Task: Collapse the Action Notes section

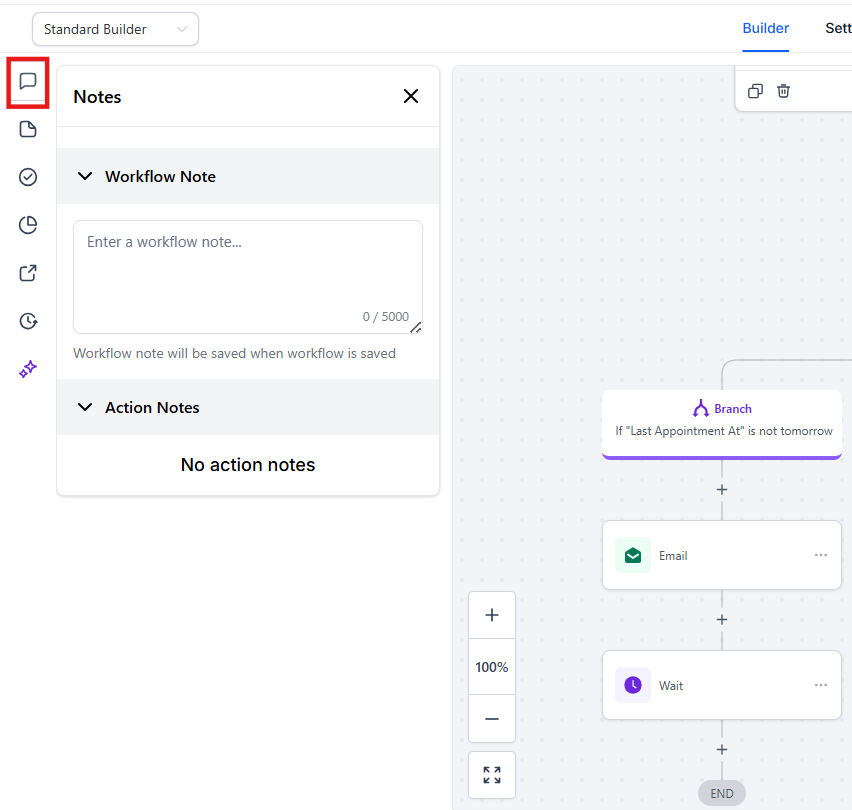Action: coord(85,407)
